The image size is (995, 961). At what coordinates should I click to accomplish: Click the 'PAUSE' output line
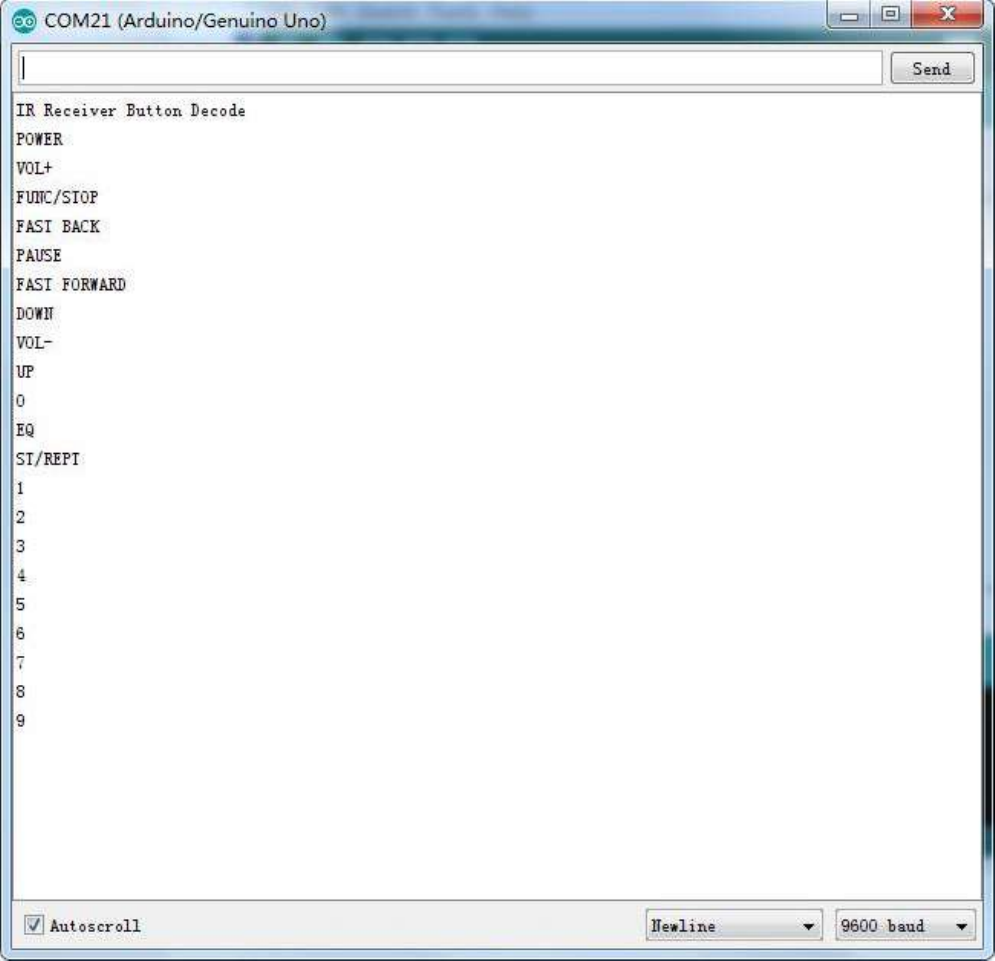(38, 256)
